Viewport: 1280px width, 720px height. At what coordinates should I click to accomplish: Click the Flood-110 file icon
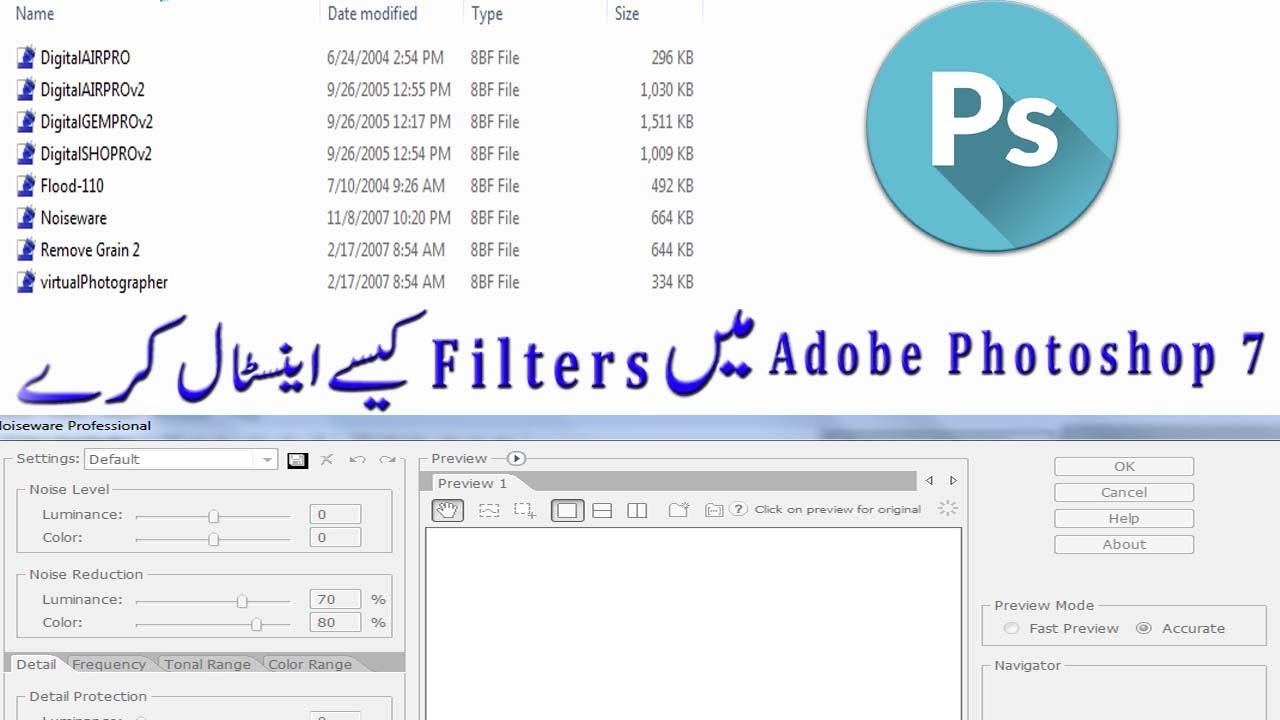pos(26,185)
